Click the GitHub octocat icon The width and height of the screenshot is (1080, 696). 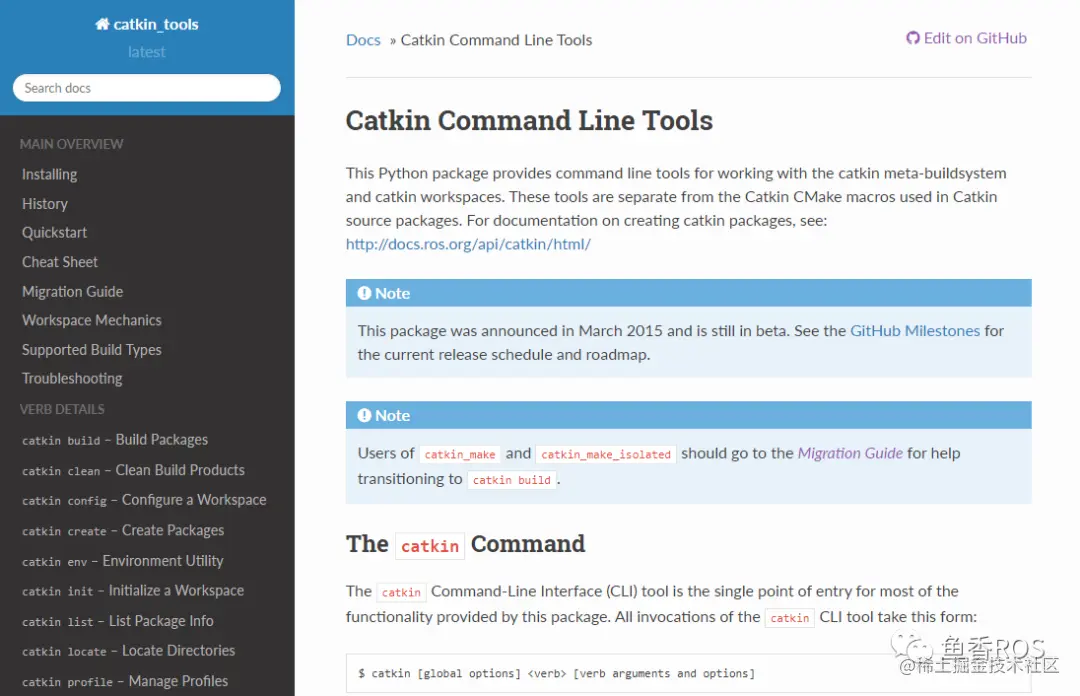913,38
